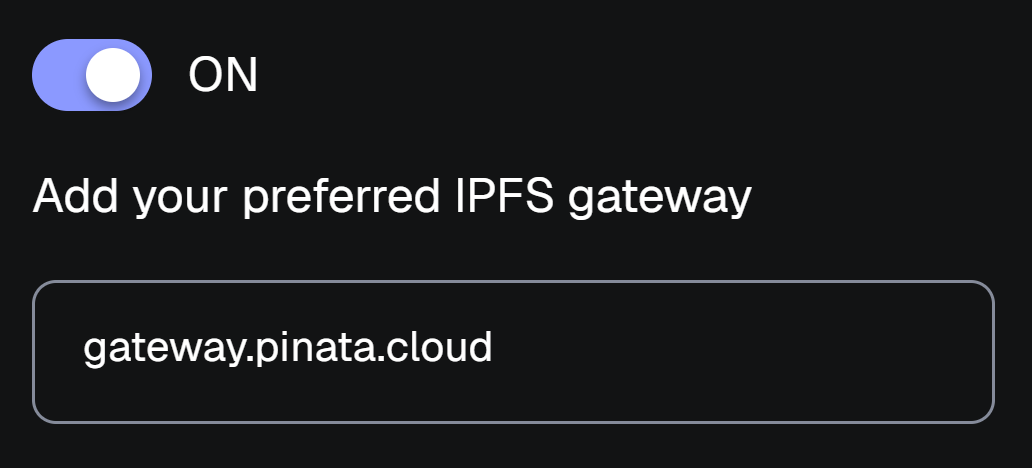The width and height of the screenshot is (1032, 468).
Task: Click the "Add your preferred IPFS gateway" label
Action: (x=392, y=197)
